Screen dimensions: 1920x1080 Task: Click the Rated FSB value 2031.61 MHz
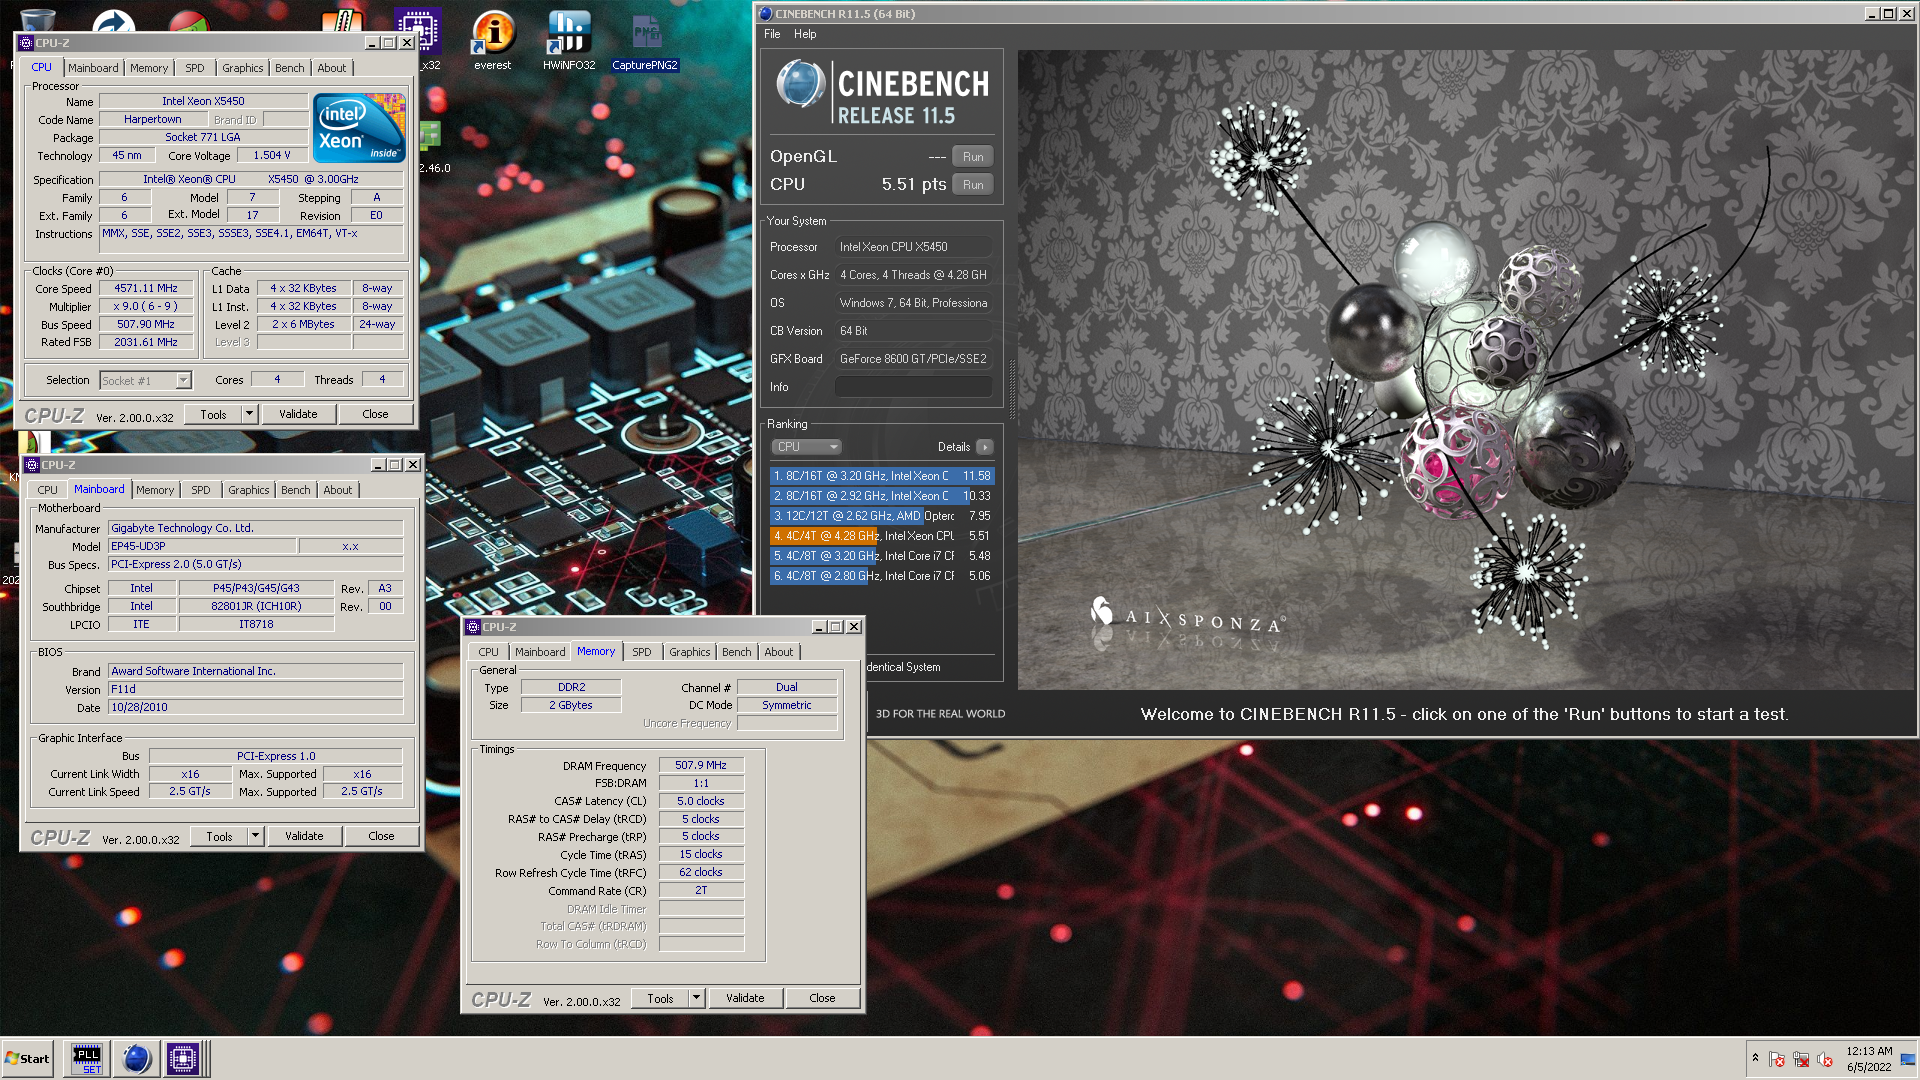coord(146,342)
